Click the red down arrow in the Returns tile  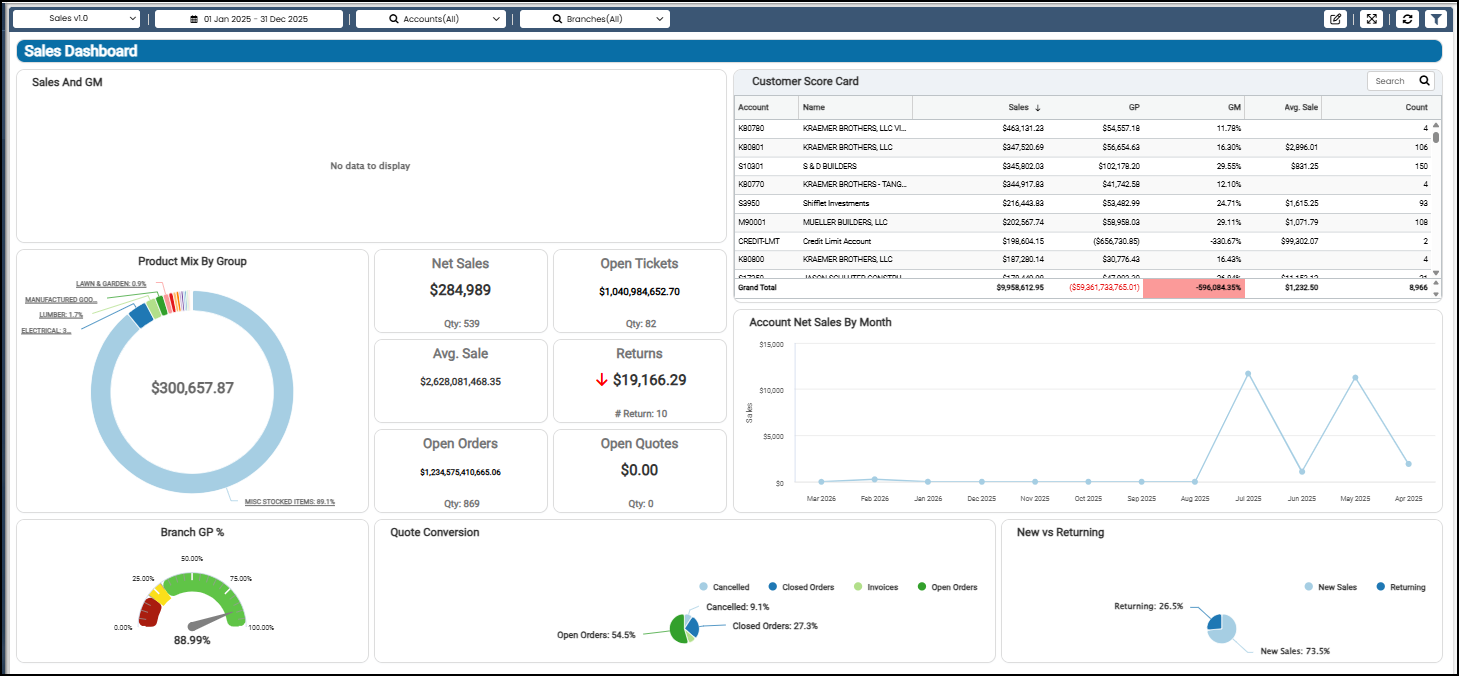601,380
